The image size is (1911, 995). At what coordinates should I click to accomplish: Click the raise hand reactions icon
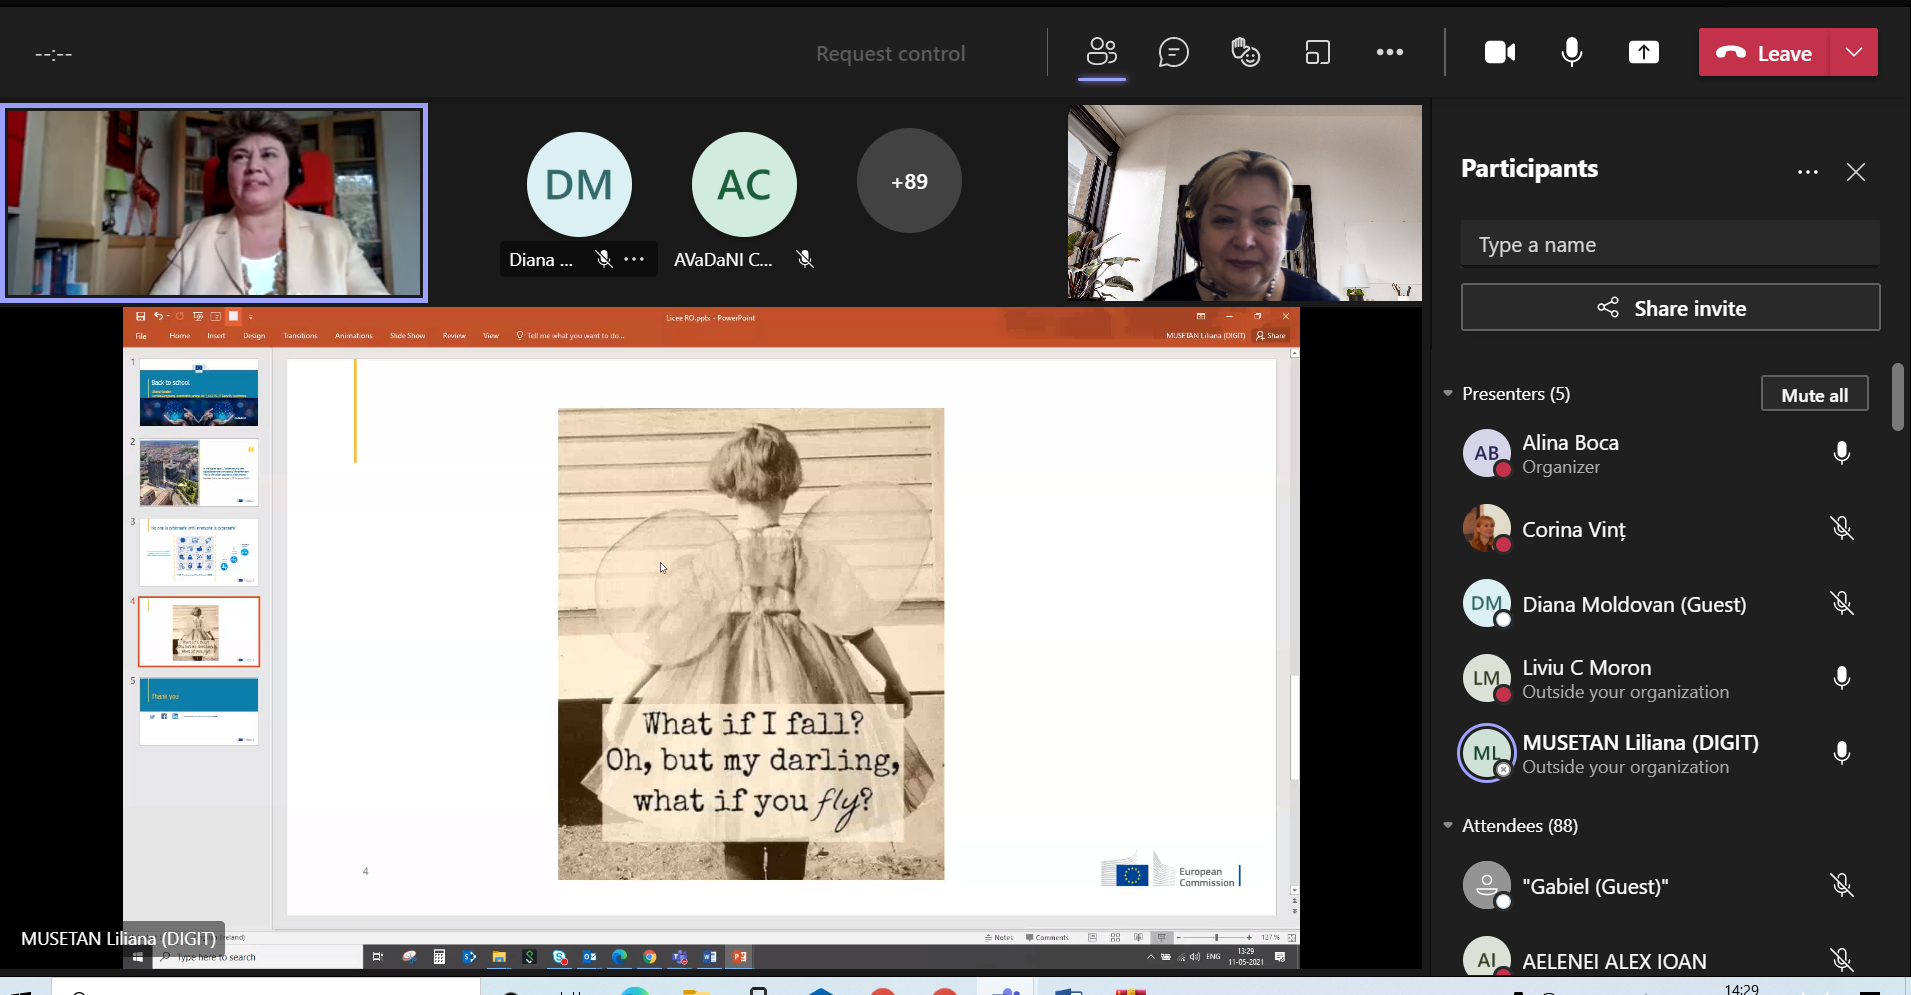1245,52
